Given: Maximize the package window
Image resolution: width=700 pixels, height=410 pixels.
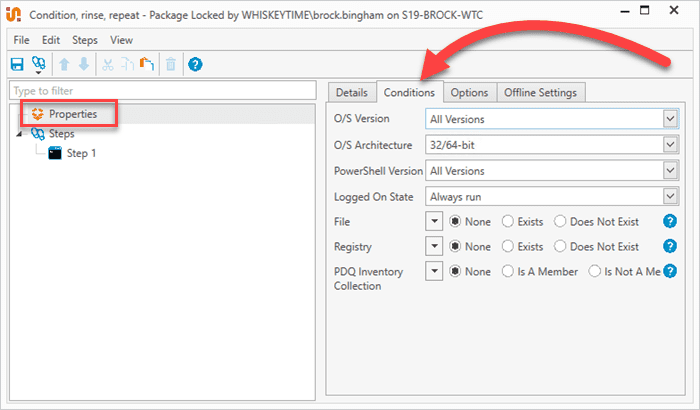Looking at the screenshot, I should click(645, 10).
